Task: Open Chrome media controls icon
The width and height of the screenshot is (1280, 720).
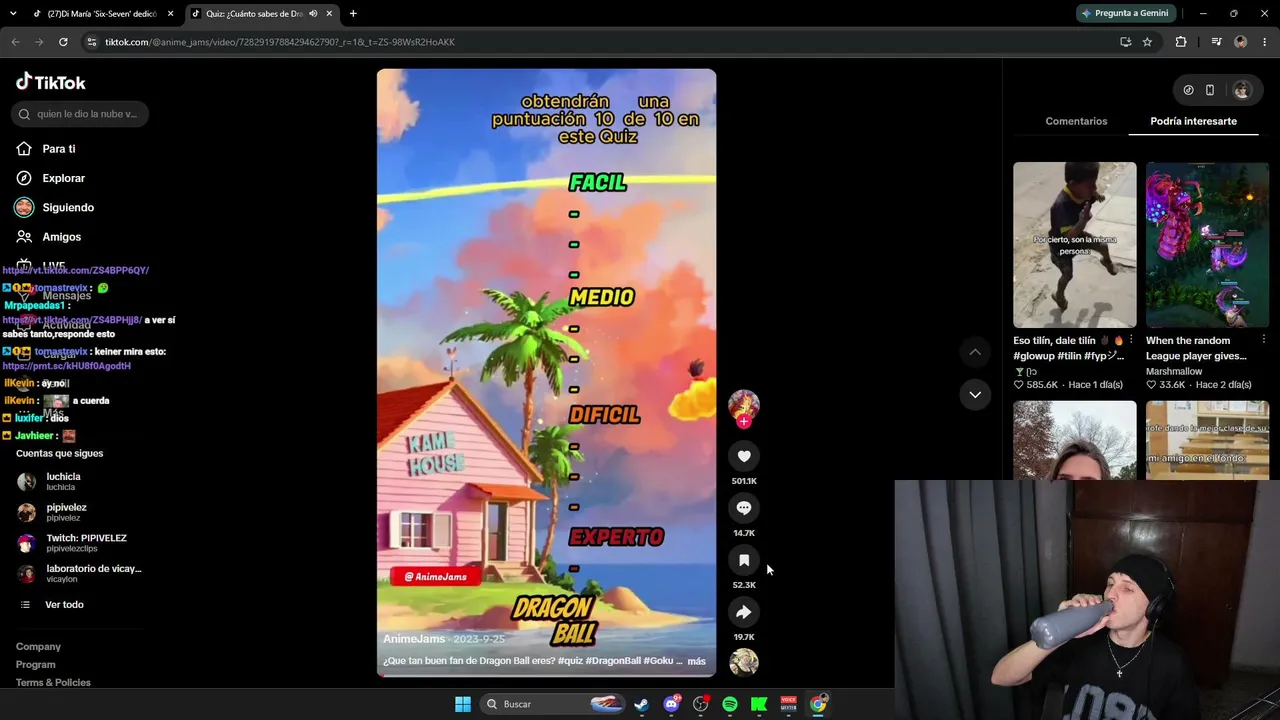Action: pos(1216,42)
